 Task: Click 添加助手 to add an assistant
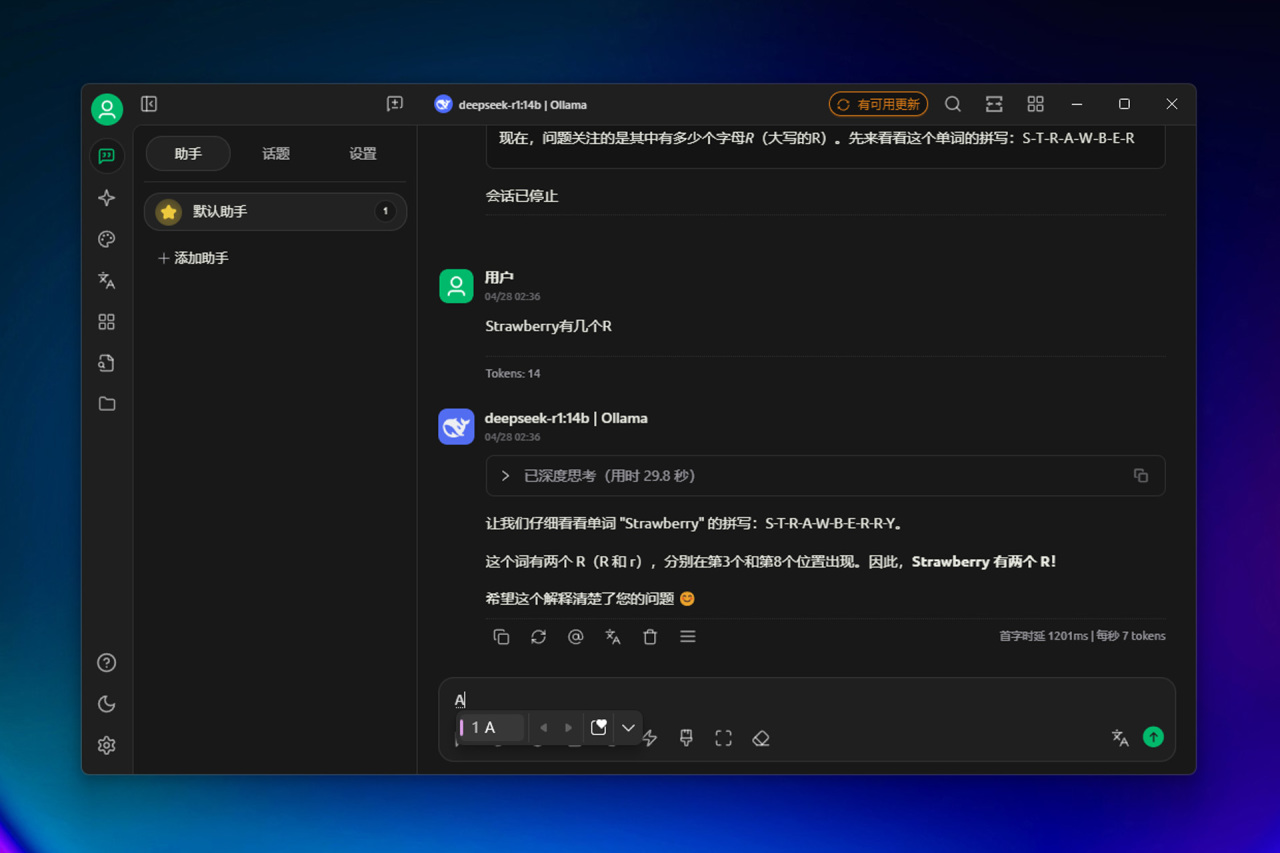tap(193, 258)
